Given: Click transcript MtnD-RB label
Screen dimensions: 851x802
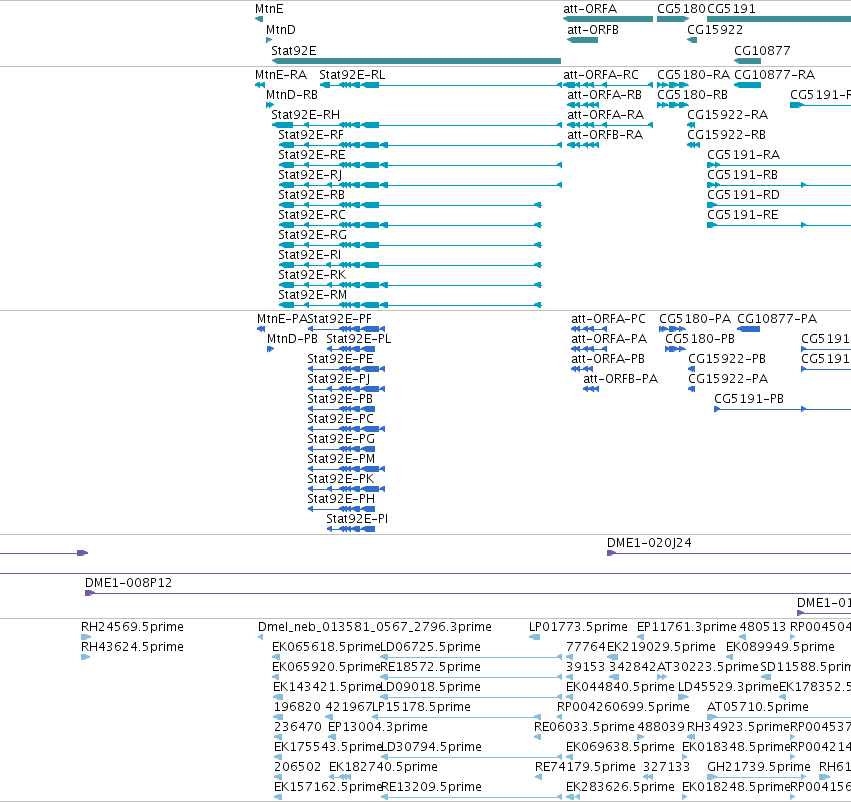Looking at the screenshot, I should pyautogui.click(x=291, y=94).
